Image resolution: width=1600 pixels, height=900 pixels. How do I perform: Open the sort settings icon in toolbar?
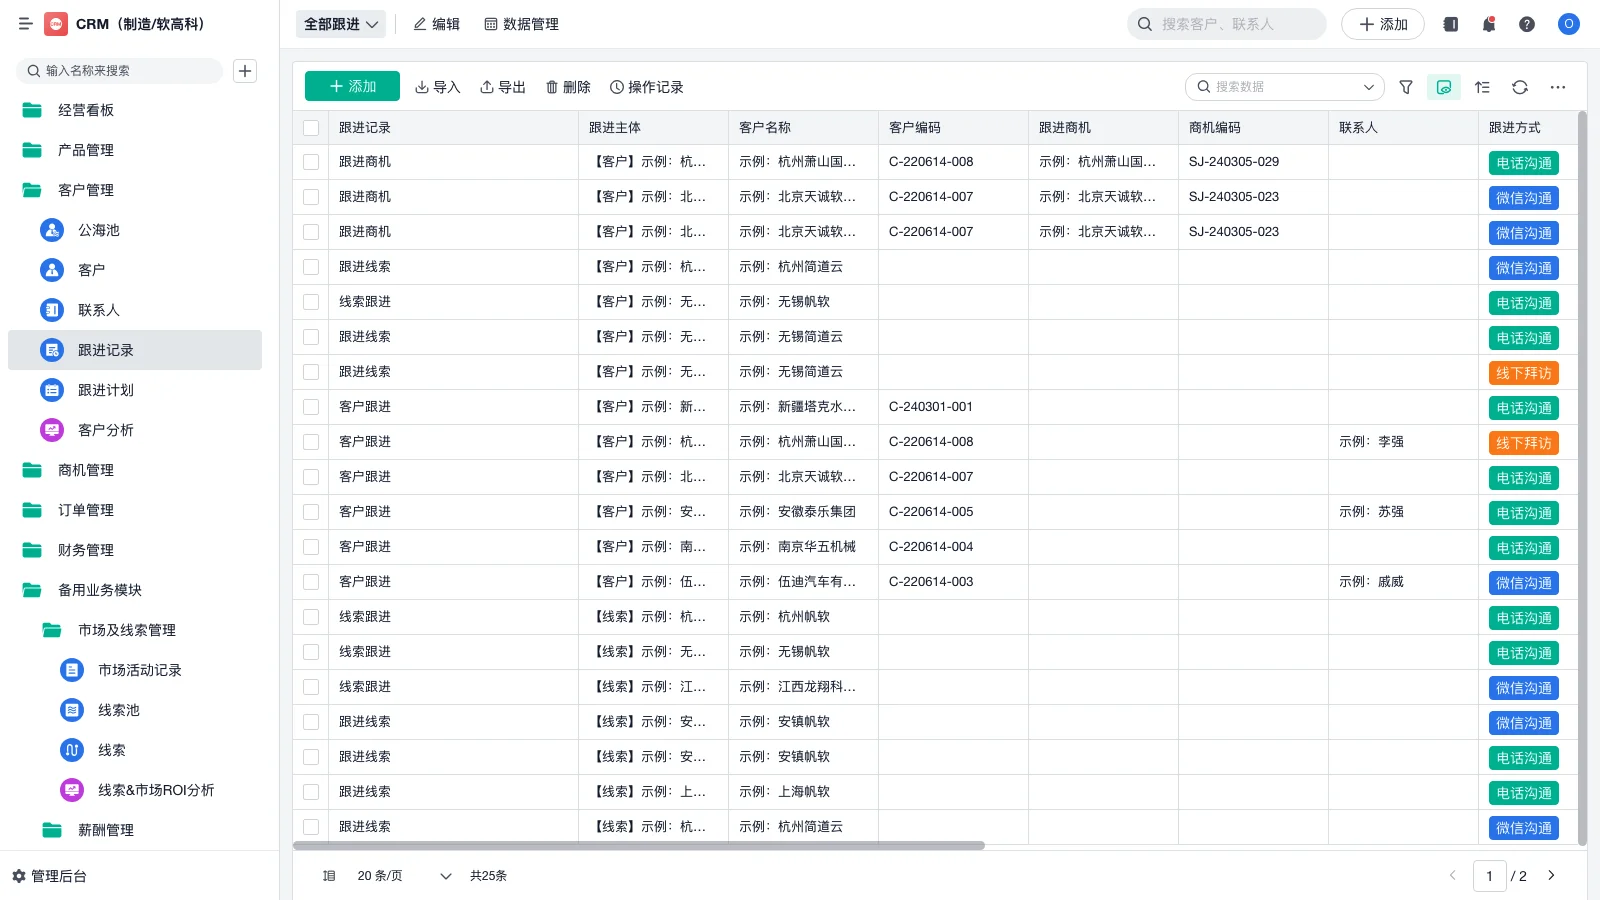(x=1482, y=87)
